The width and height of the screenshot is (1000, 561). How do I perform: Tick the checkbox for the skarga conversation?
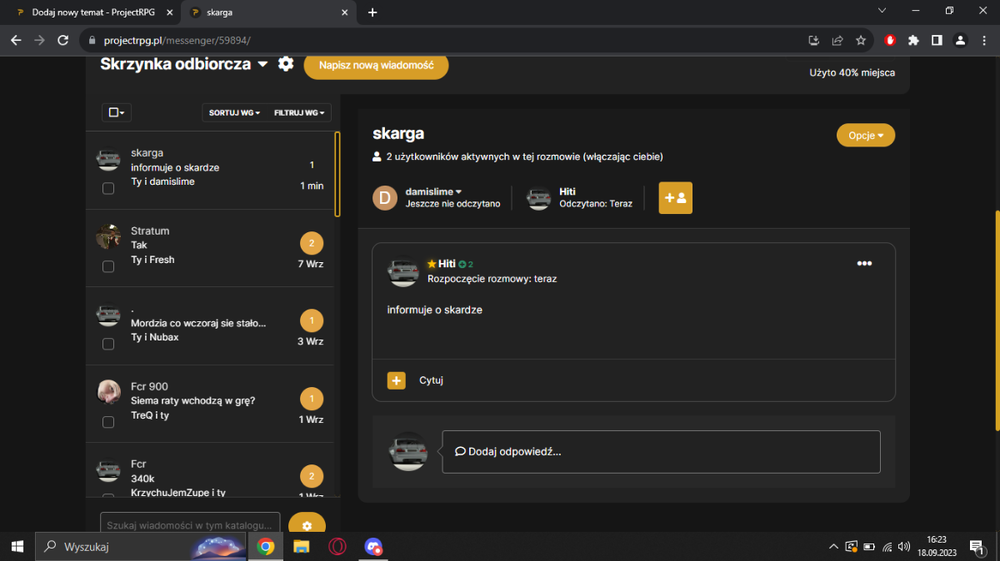tap(108, 189)
